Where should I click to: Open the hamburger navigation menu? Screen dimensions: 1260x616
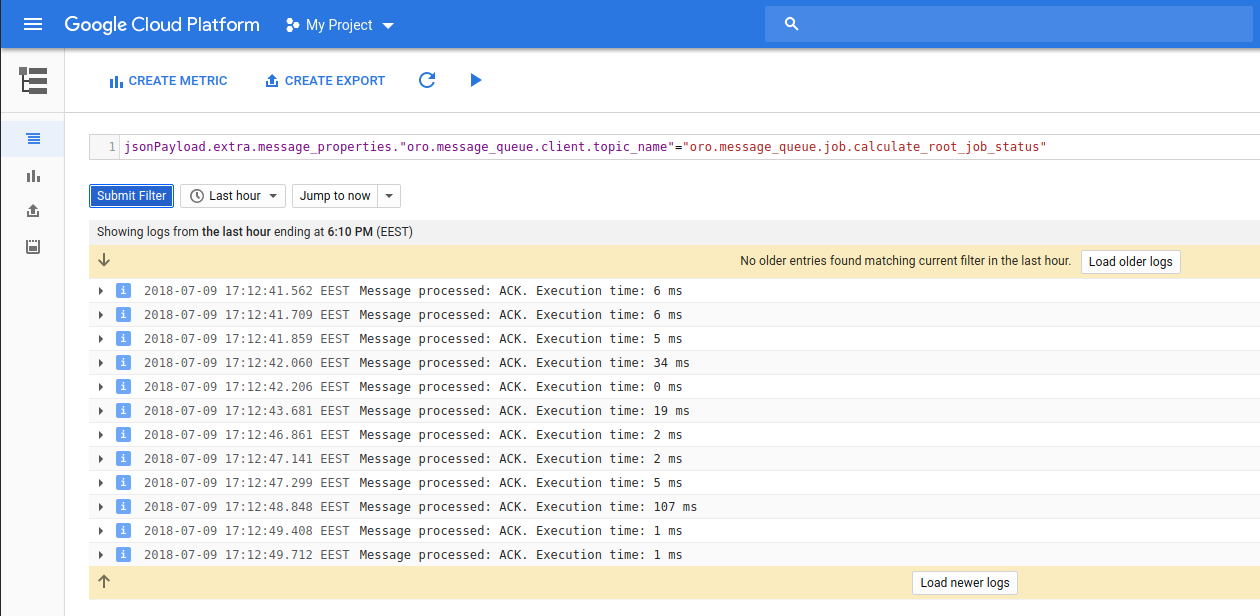(x=33, y=24)
